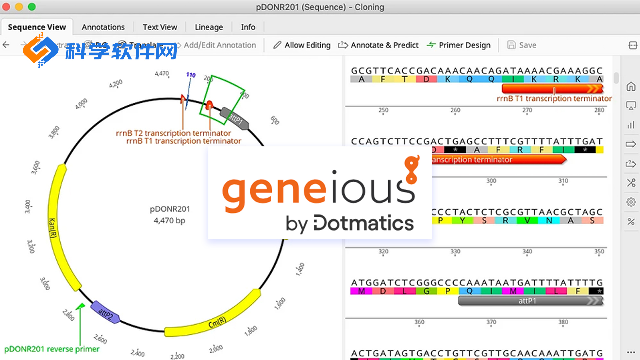
Task: Click the three dots at sidebar bottom
Action: [631, 352]
